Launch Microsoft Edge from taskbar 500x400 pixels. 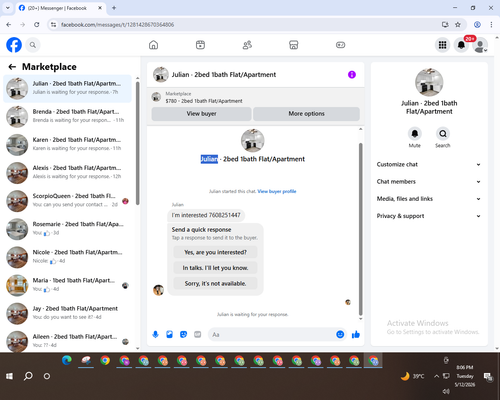click(67, 361)
